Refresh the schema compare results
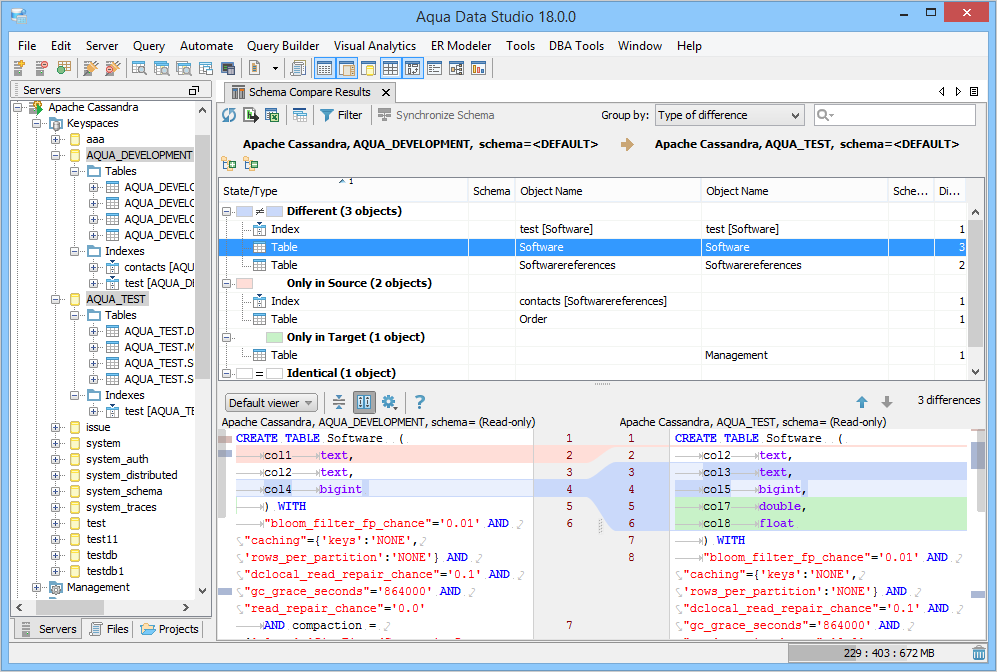The width and height of the screenshot is (997, 672). click(229, 115)
